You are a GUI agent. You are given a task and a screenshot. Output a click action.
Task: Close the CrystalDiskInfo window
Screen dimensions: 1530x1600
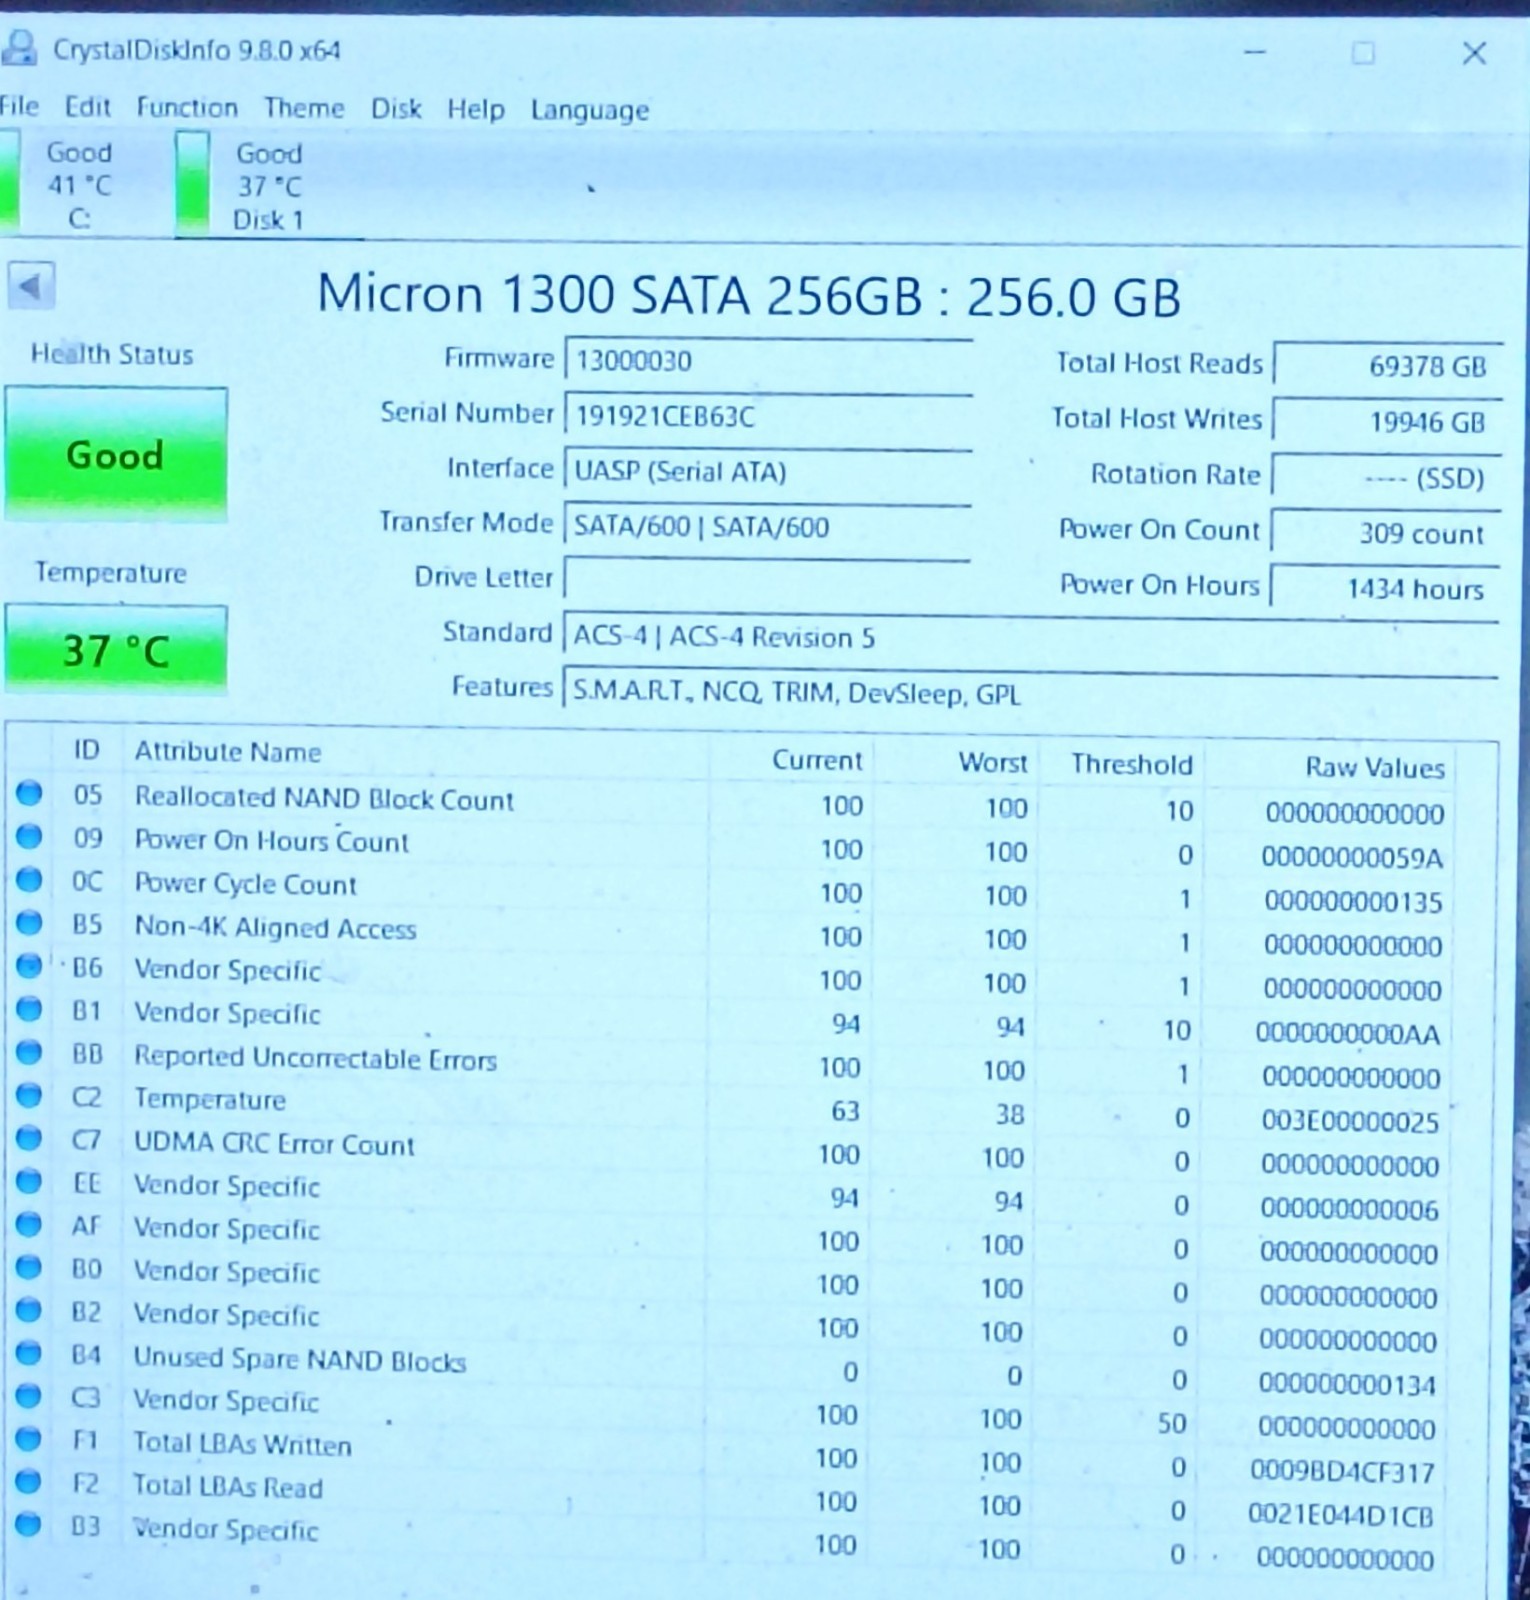1474,53
